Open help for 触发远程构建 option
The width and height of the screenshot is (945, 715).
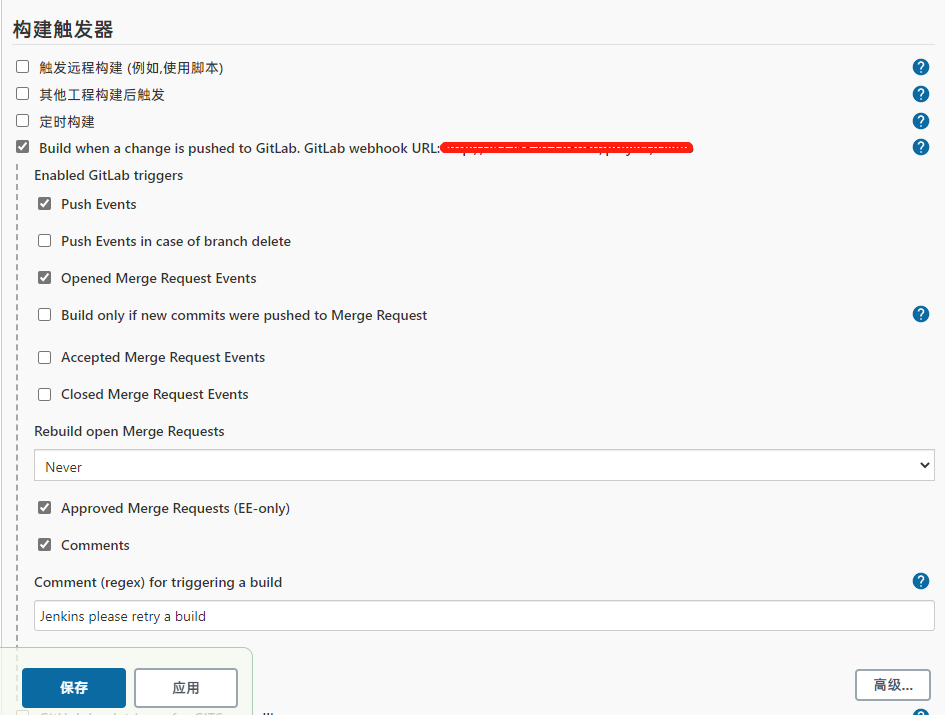(920, 67)
